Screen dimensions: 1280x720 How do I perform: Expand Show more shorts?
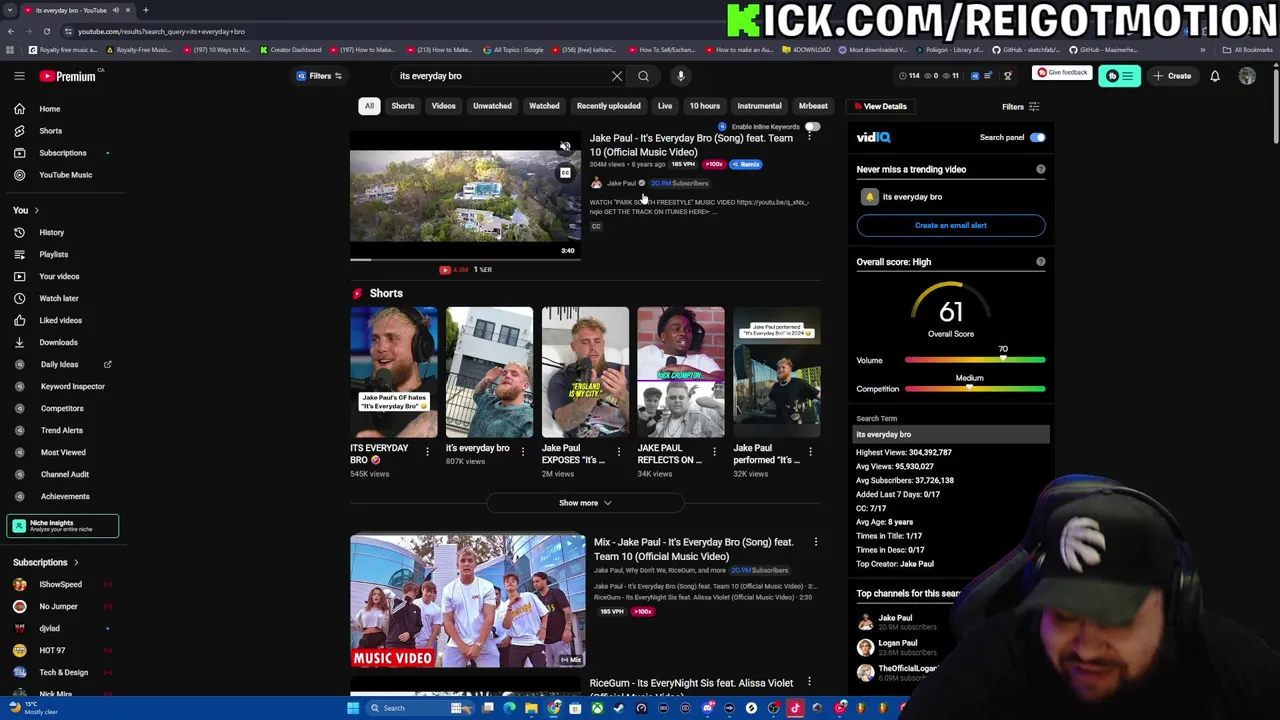tap(585, 503)
